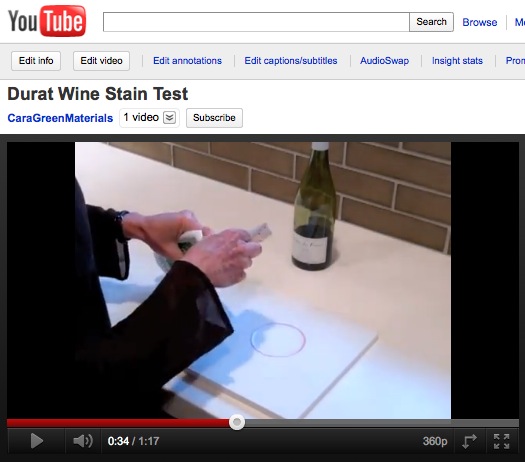
Task: Open the 360p quality selector
Action: tap(435, 441)
